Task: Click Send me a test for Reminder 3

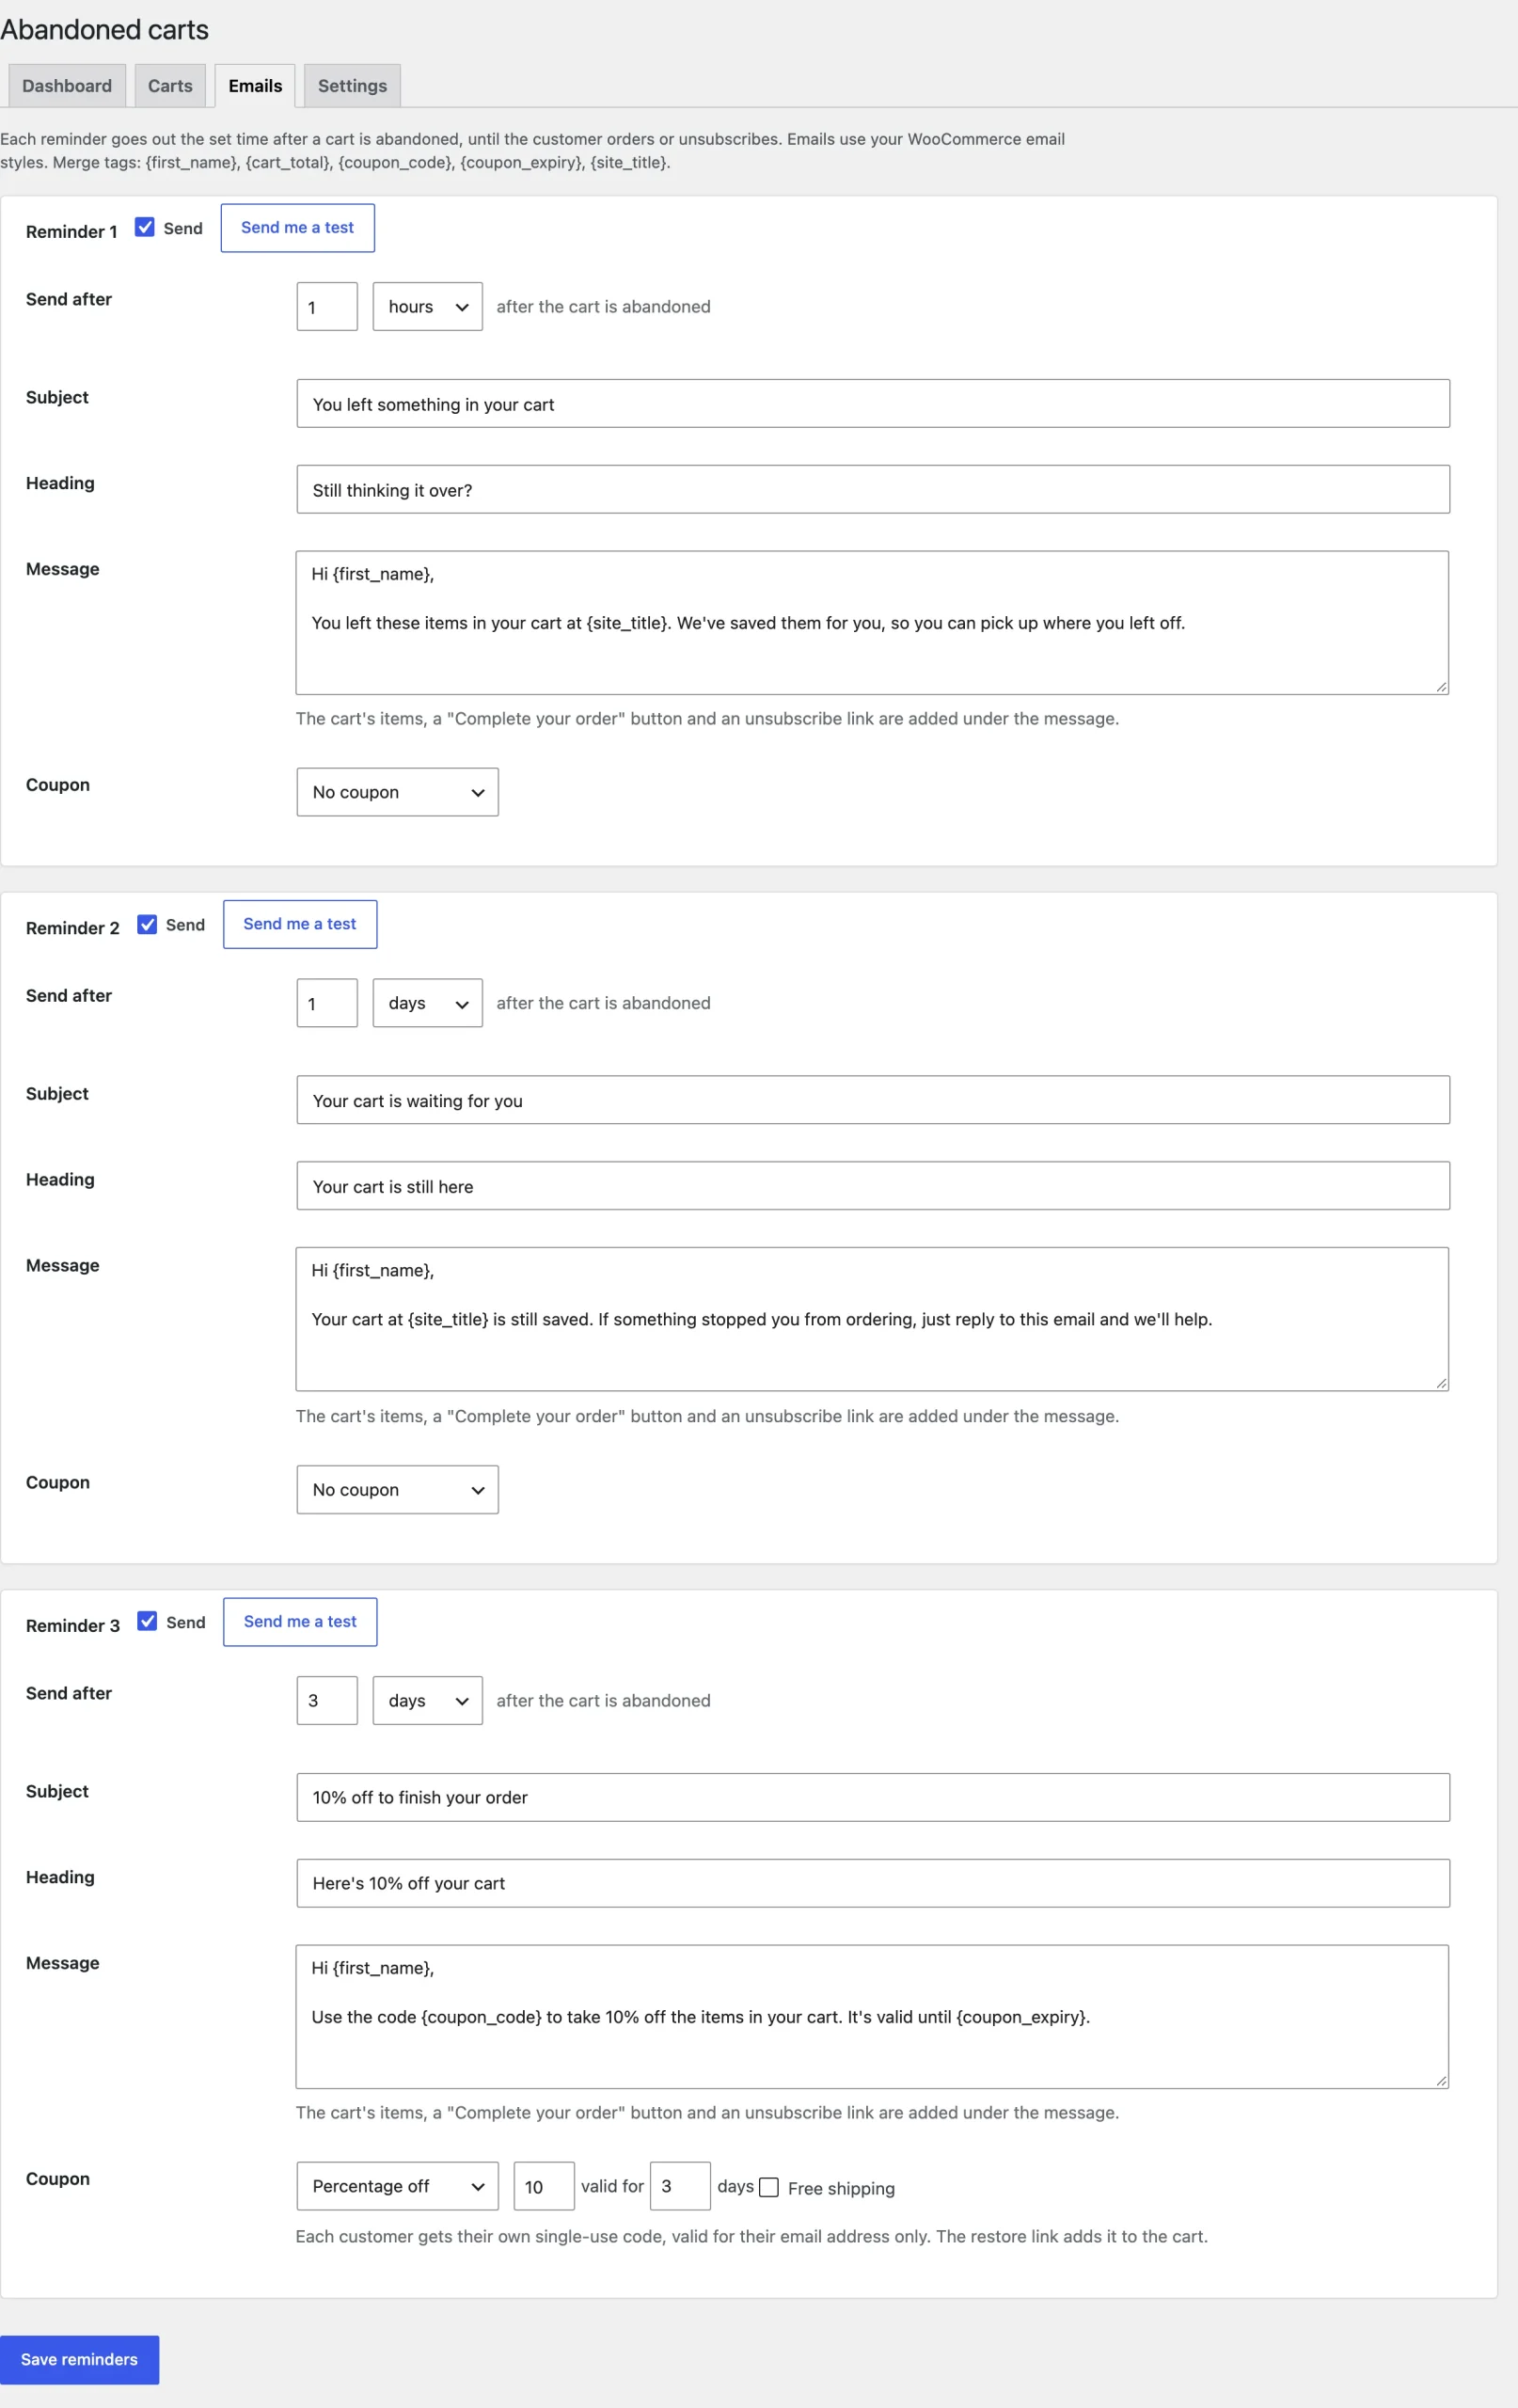Action: pyautogui.click(x=300, y=1622)
